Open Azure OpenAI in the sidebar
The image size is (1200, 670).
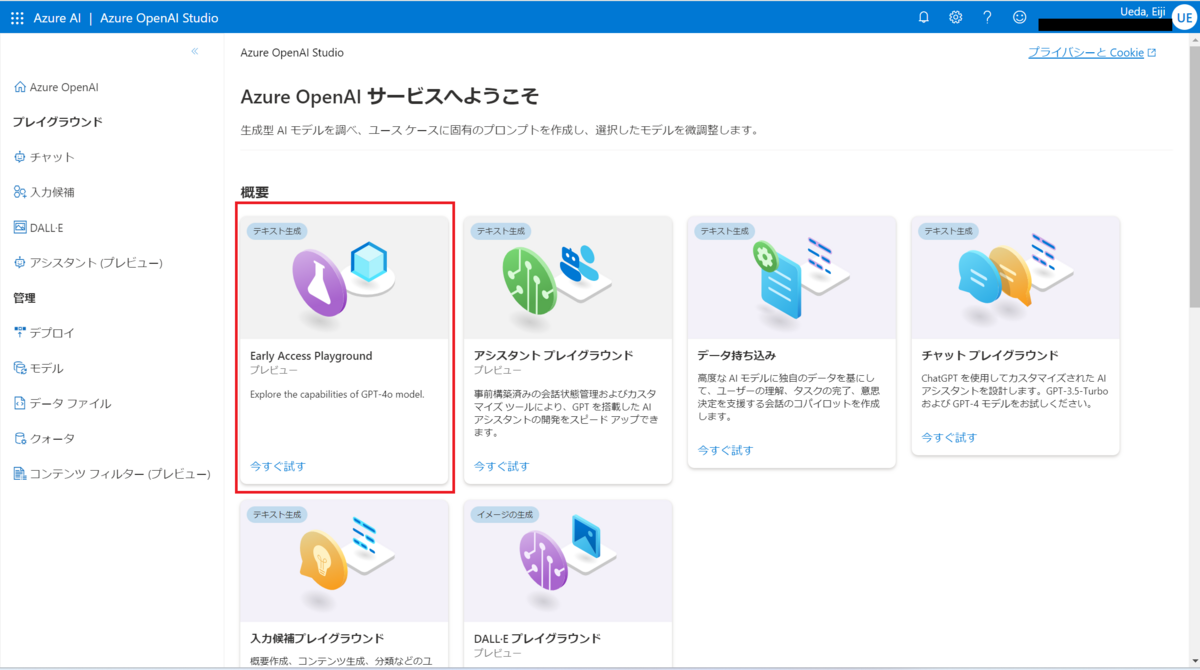click(x=64, y=87)
